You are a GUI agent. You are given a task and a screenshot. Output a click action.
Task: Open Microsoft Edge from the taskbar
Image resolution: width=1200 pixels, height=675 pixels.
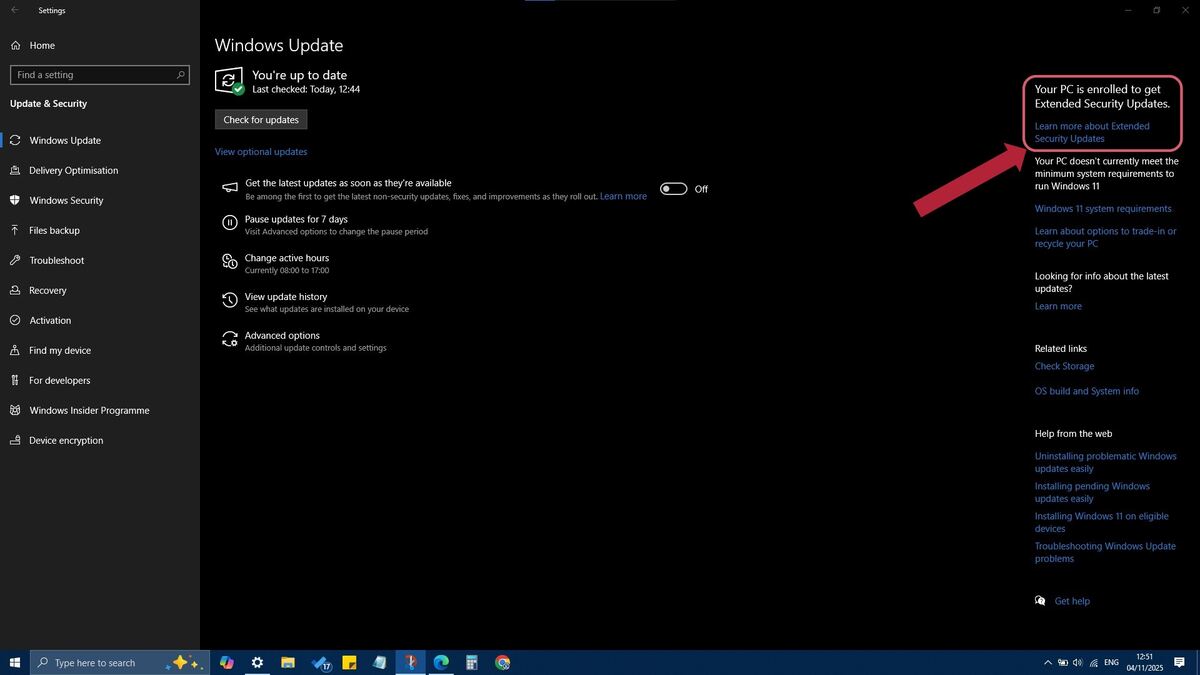pos(441,662)
